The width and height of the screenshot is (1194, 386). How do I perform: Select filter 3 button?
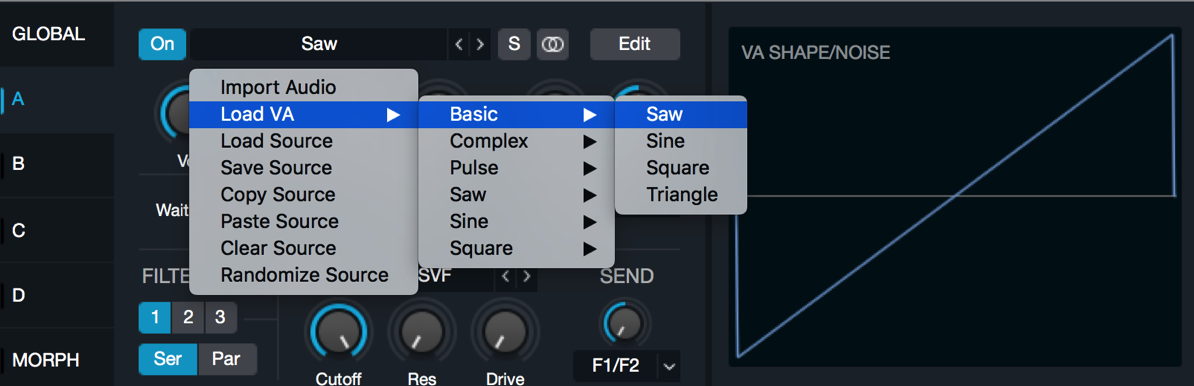(x=220, y=317)
